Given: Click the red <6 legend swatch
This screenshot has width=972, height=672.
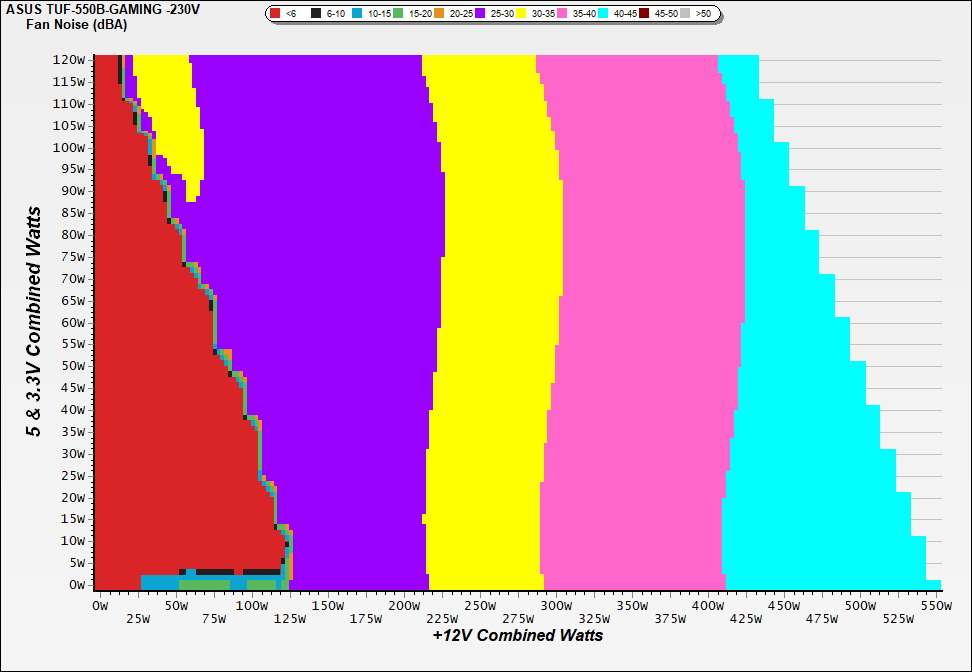Looking at the screenshot, I should tap(275, 14).
